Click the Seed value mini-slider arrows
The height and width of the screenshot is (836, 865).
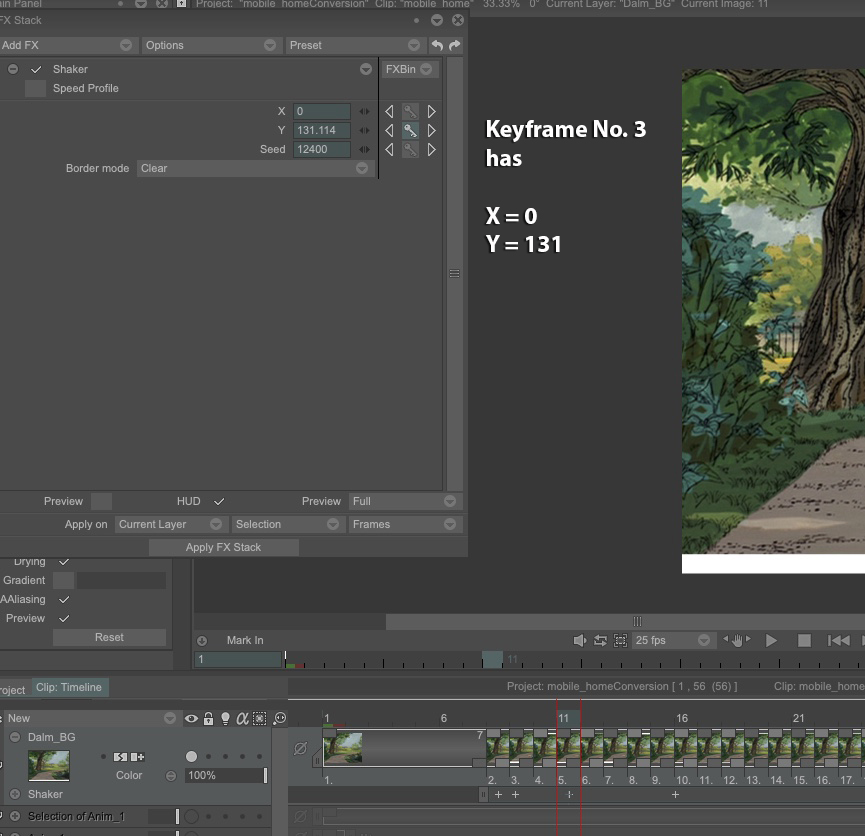[364, 150]
